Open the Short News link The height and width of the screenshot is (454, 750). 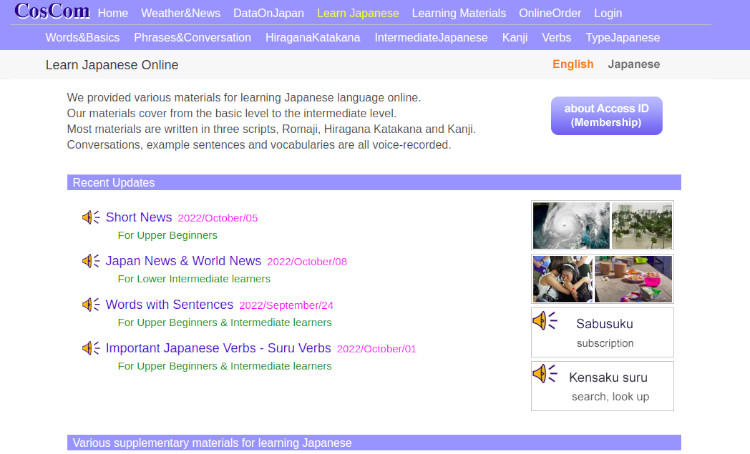(139, 217)
